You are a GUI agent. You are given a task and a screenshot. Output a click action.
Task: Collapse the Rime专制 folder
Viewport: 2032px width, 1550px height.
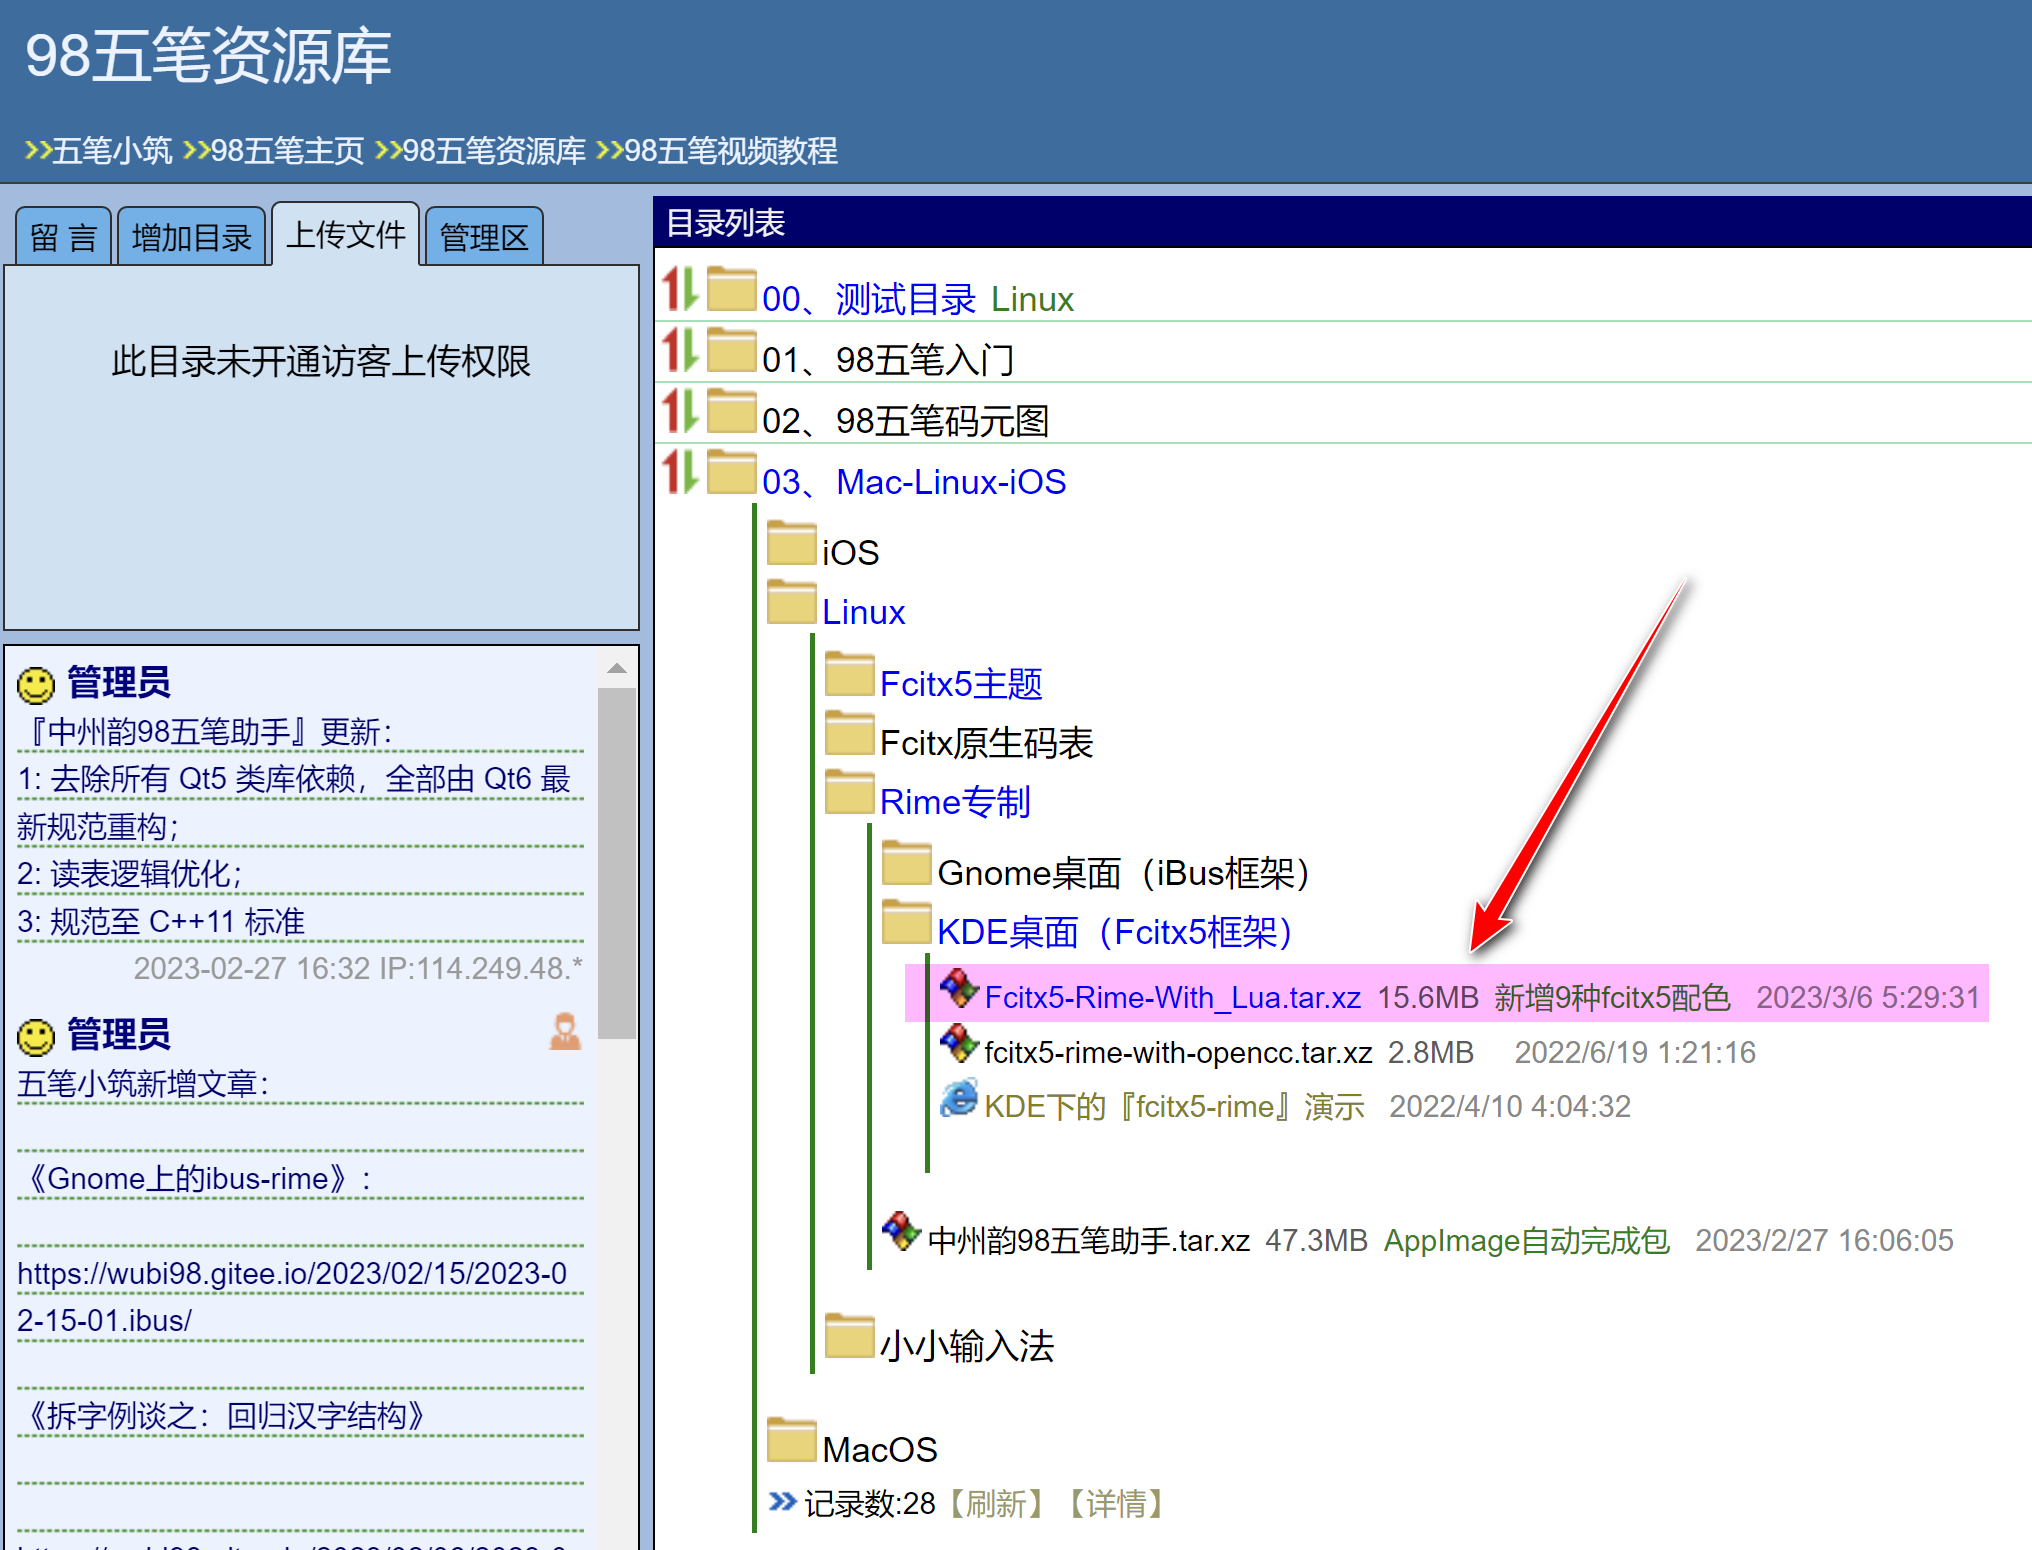tap(955, 802)
